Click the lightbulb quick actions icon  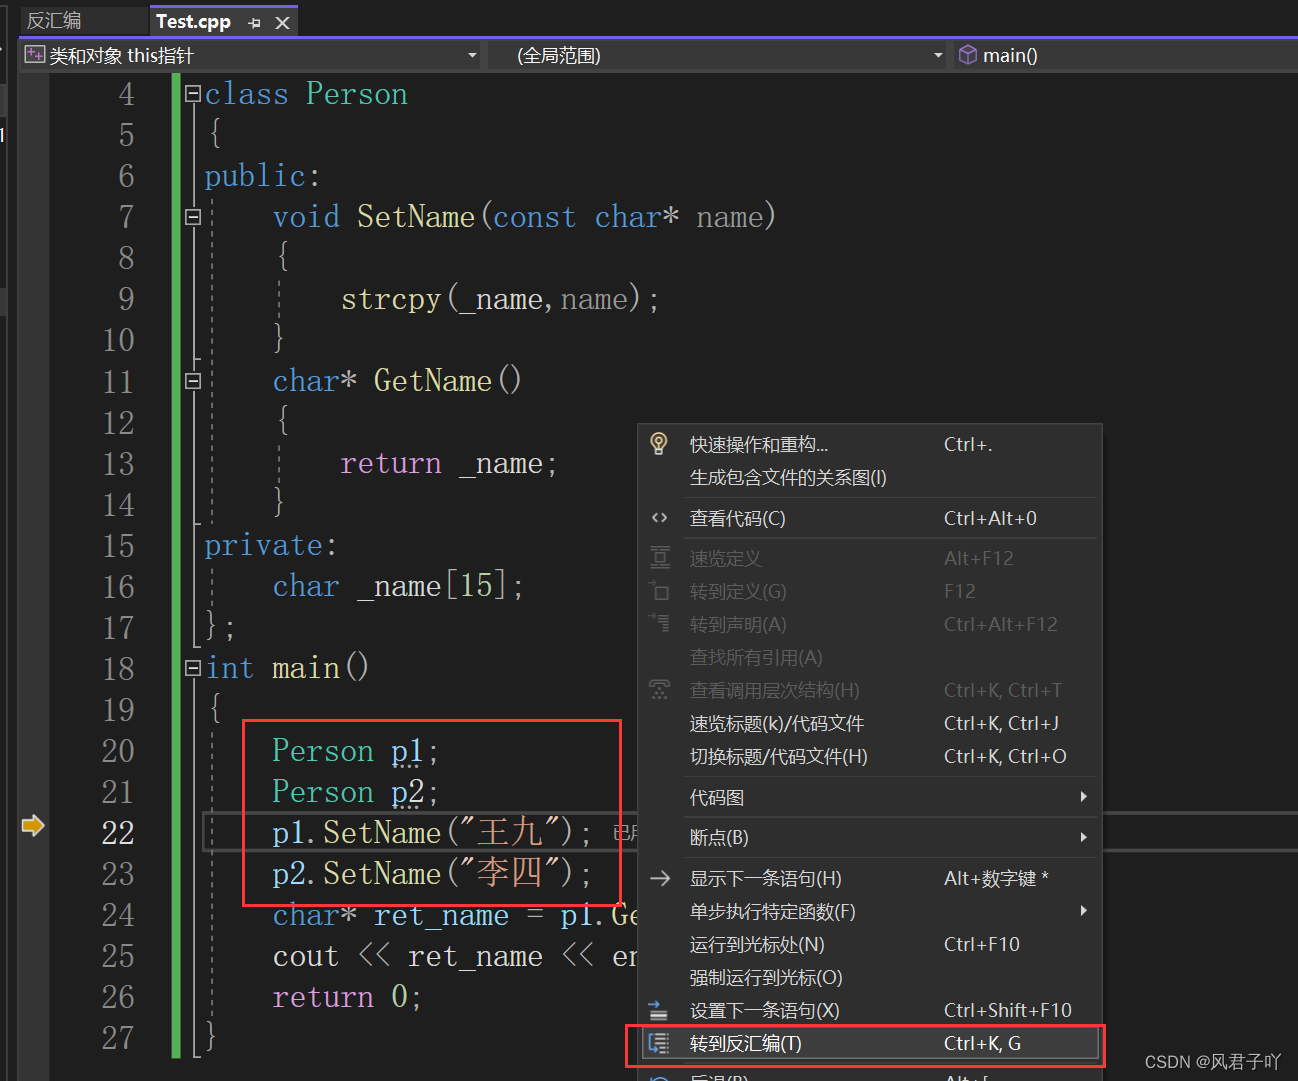[x=659, y=444]
